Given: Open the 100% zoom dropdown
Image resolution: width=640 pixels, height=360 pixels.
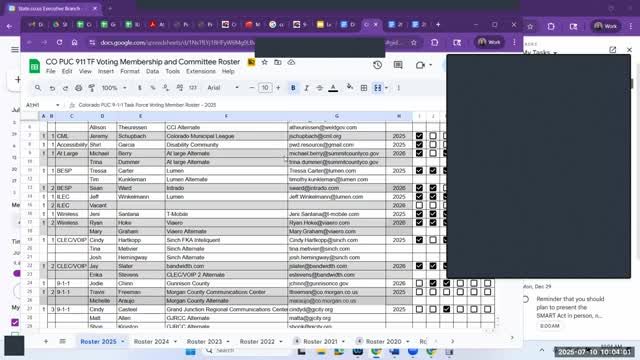Looking at the screenshot, I should coord(114,88).
